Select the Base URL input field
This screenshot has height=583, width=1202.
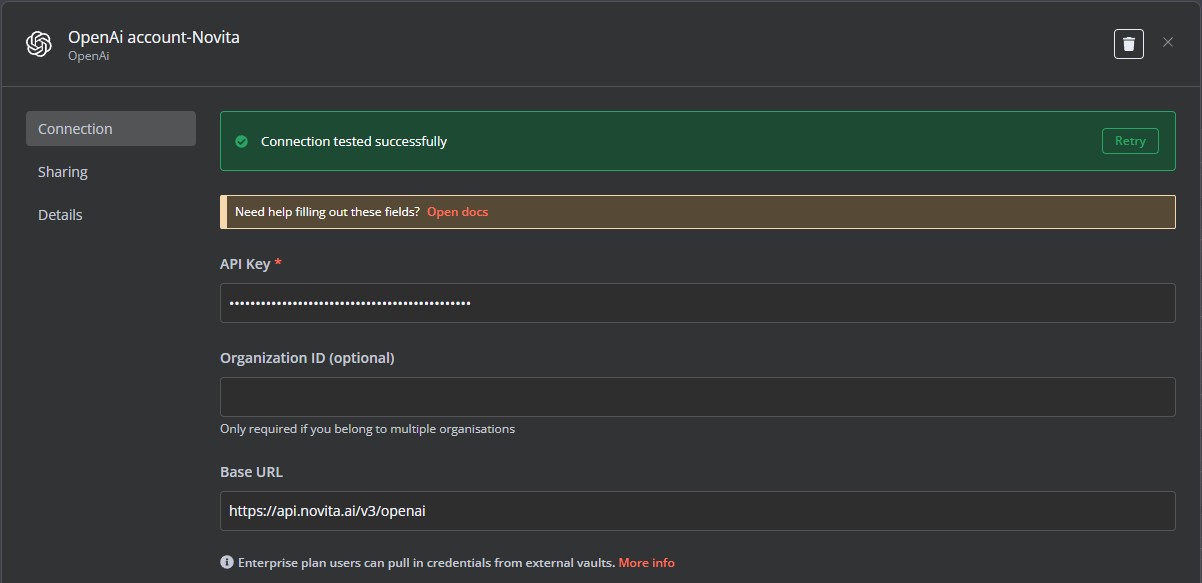click(697, 511)
